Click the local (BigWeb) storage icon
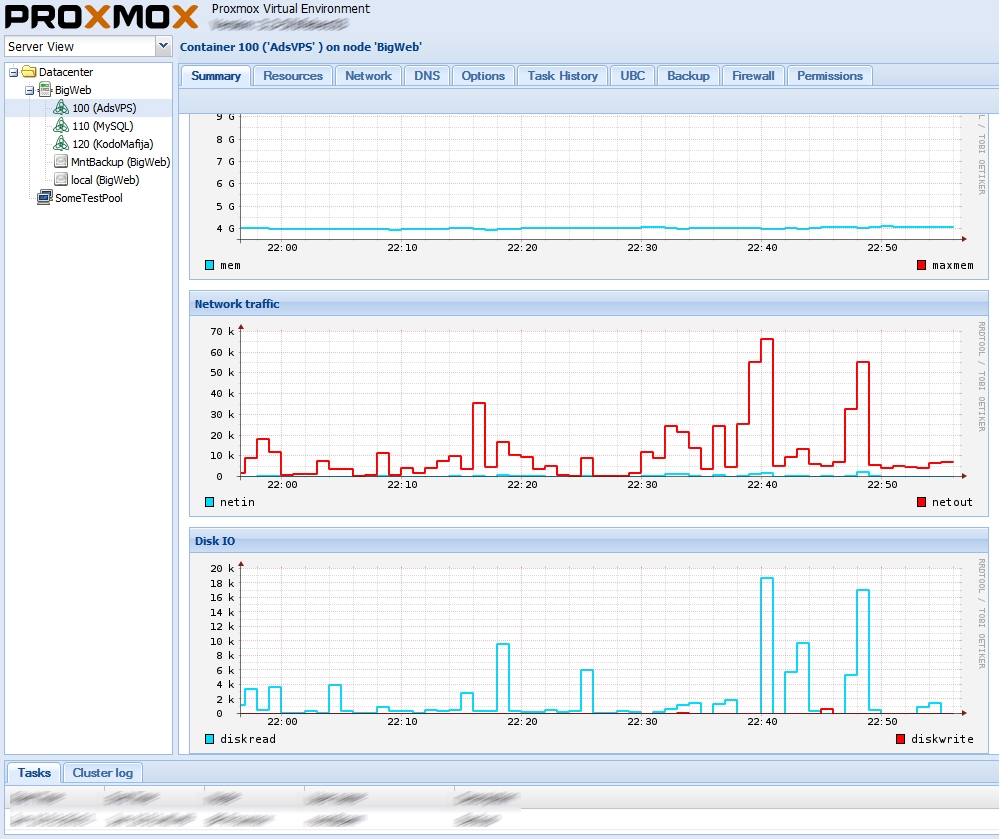The height and width of the screenshot is (839, 999). tap(60, 180)
